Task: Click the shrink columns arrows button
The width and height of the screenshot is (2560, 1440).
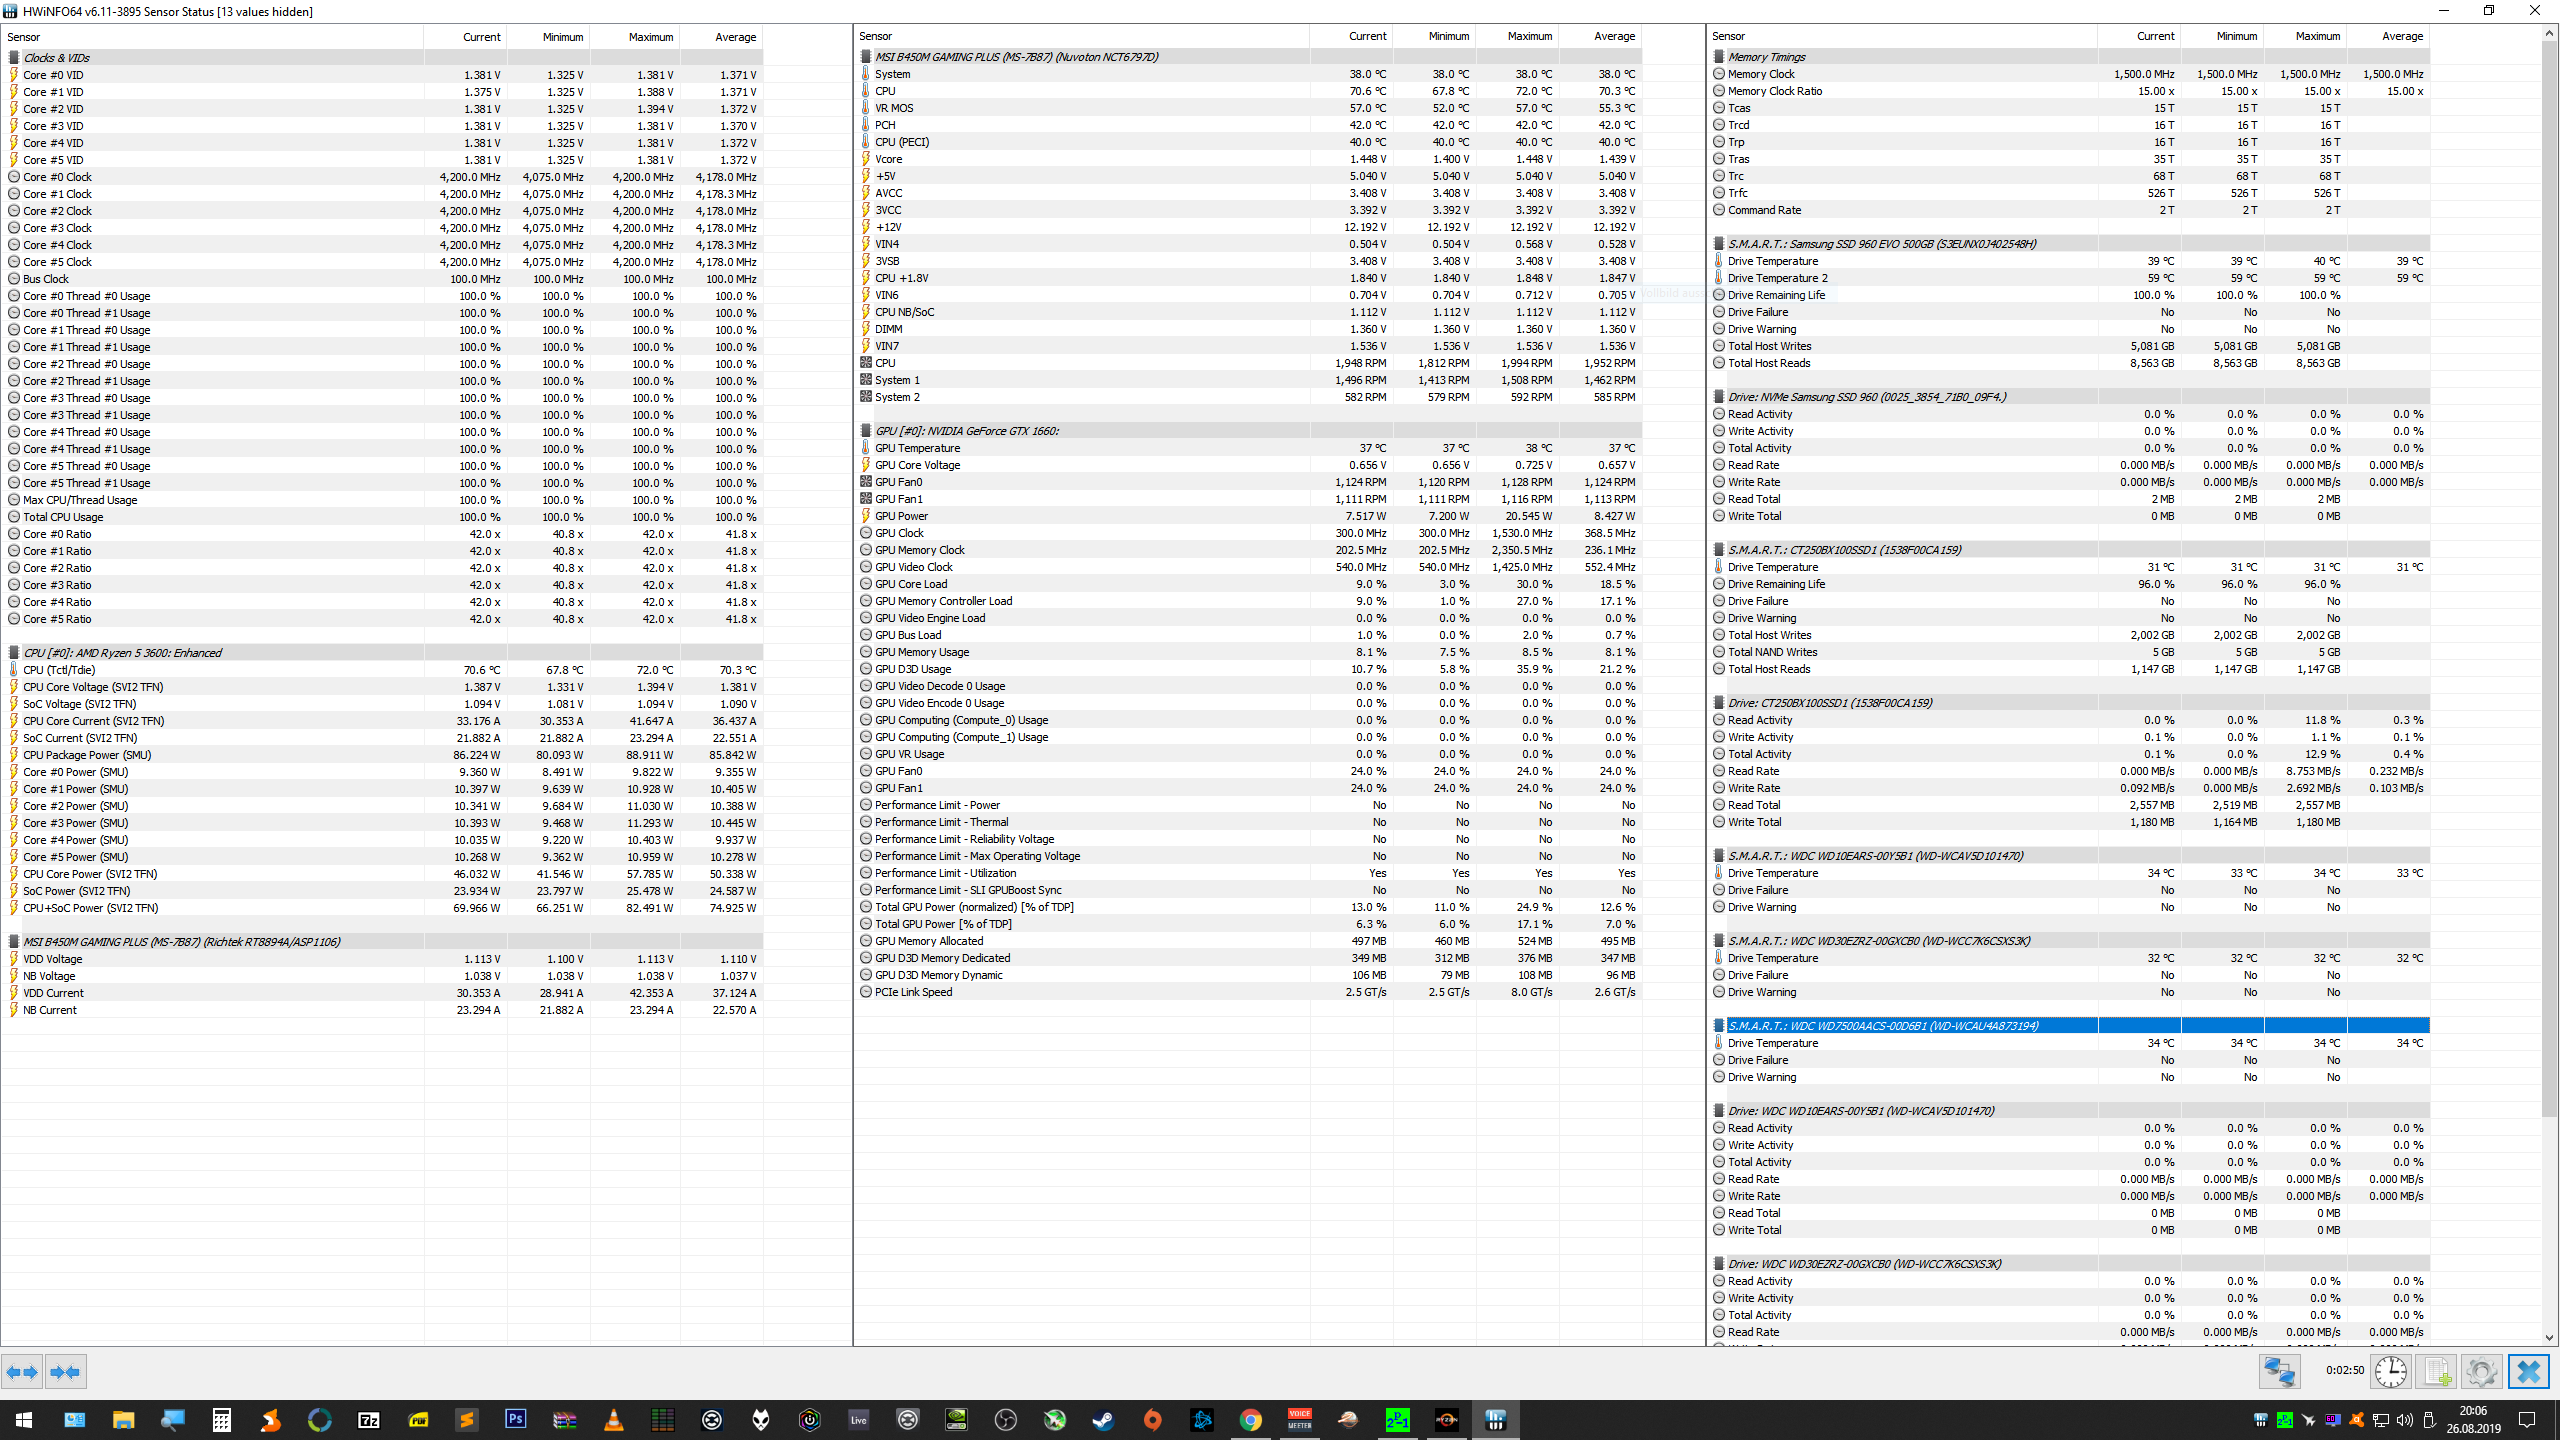Action: click(x=65, y=1372)
